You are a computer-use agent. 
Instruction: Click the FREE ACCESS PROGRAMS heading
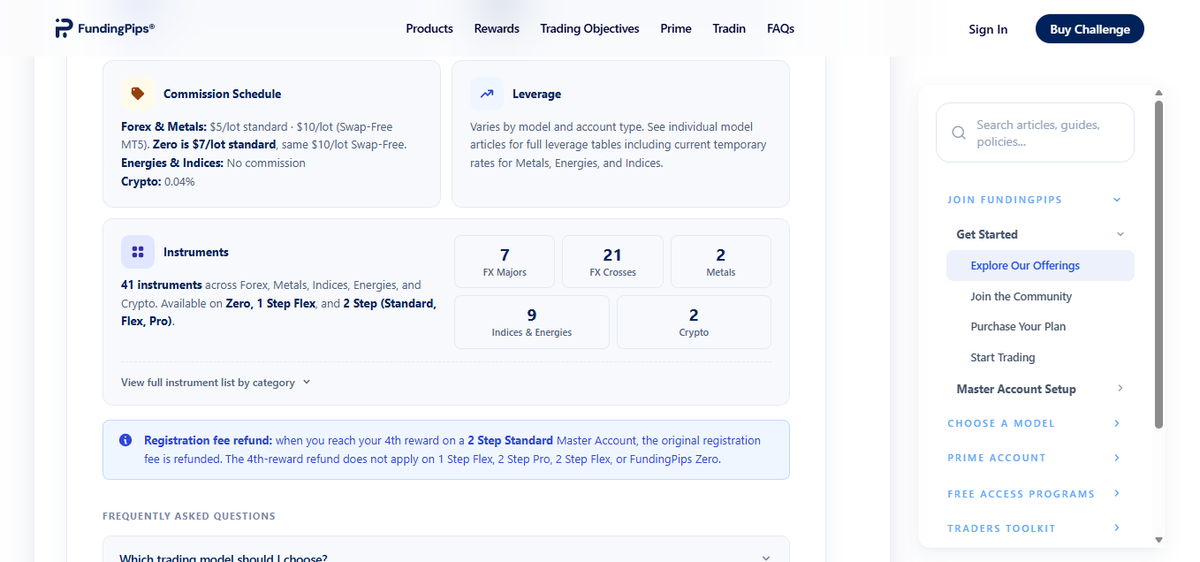tap(1021, 494)
